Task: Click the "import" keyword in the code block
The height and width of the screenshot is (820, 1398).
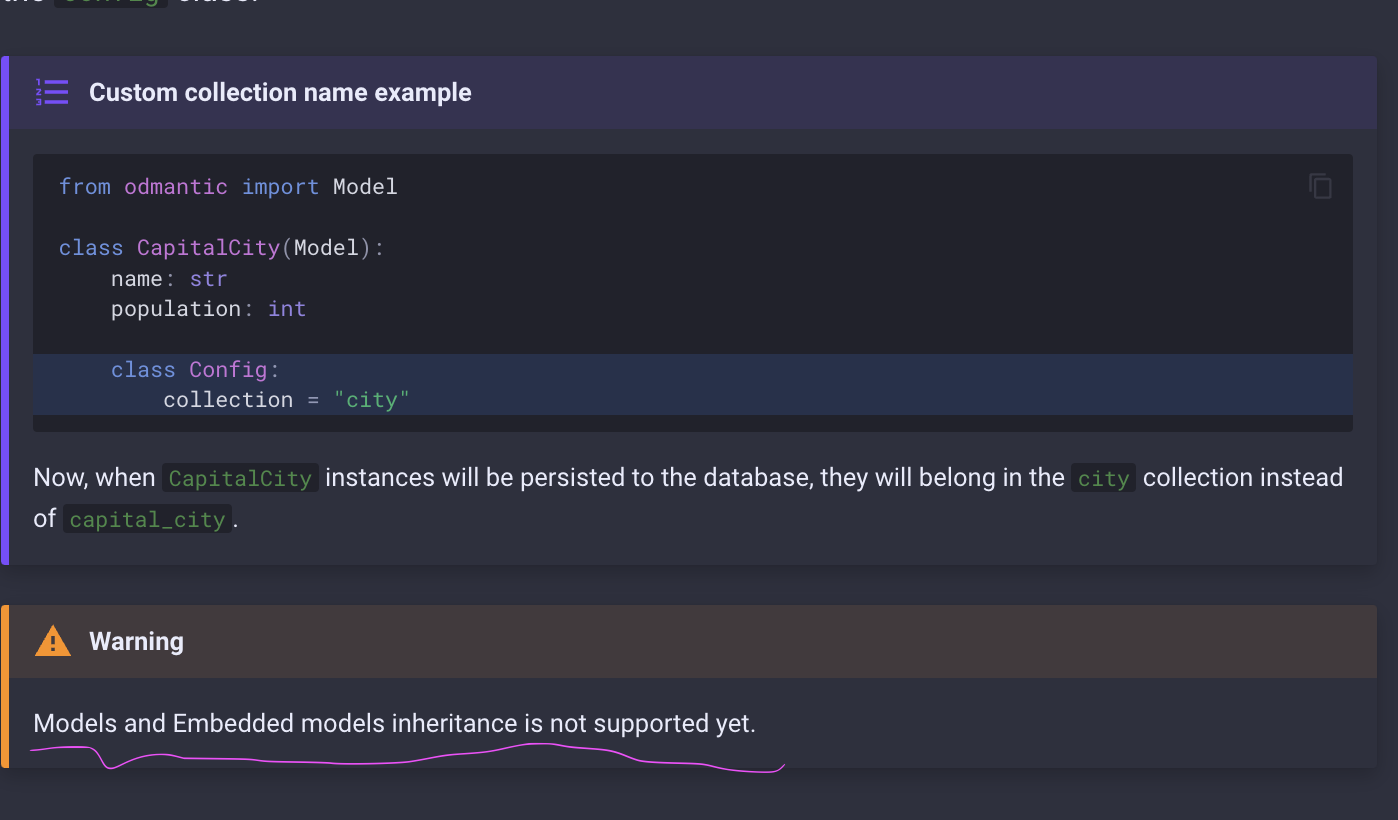Action: tap(280, 186)
